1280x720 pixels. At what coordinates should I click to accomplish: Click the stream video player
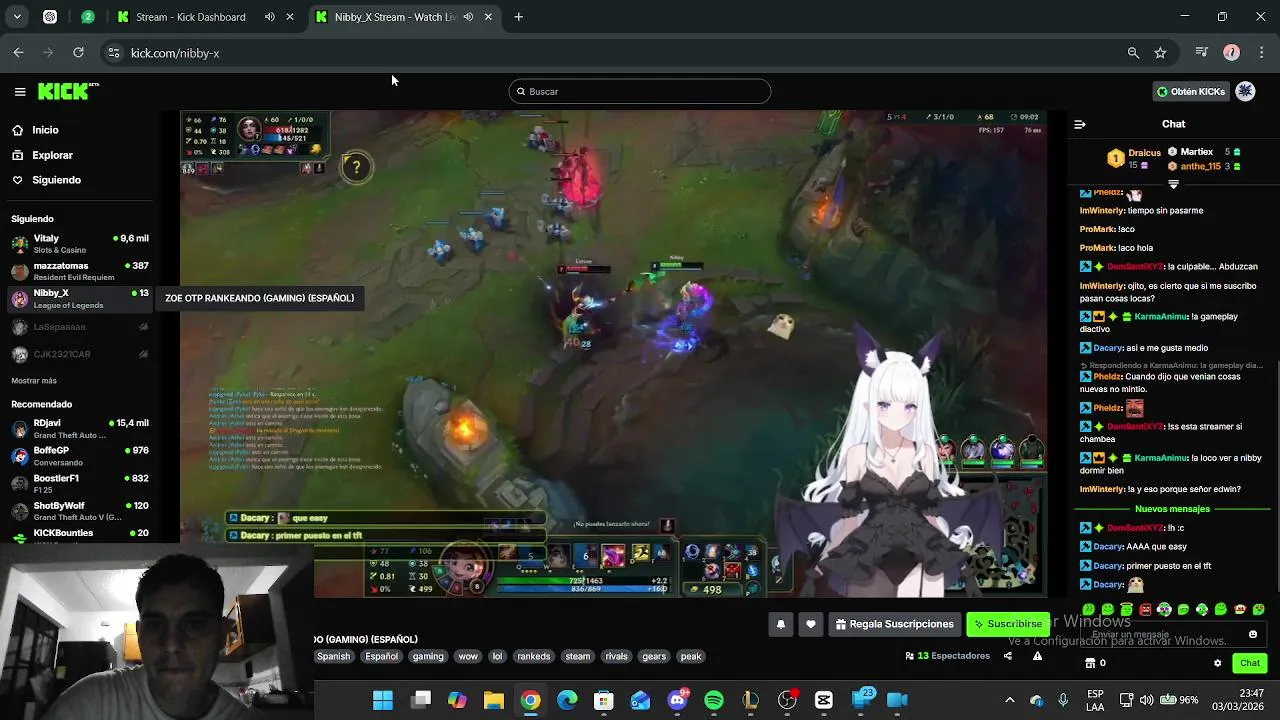pyautogui.click(x=613, y=354)
